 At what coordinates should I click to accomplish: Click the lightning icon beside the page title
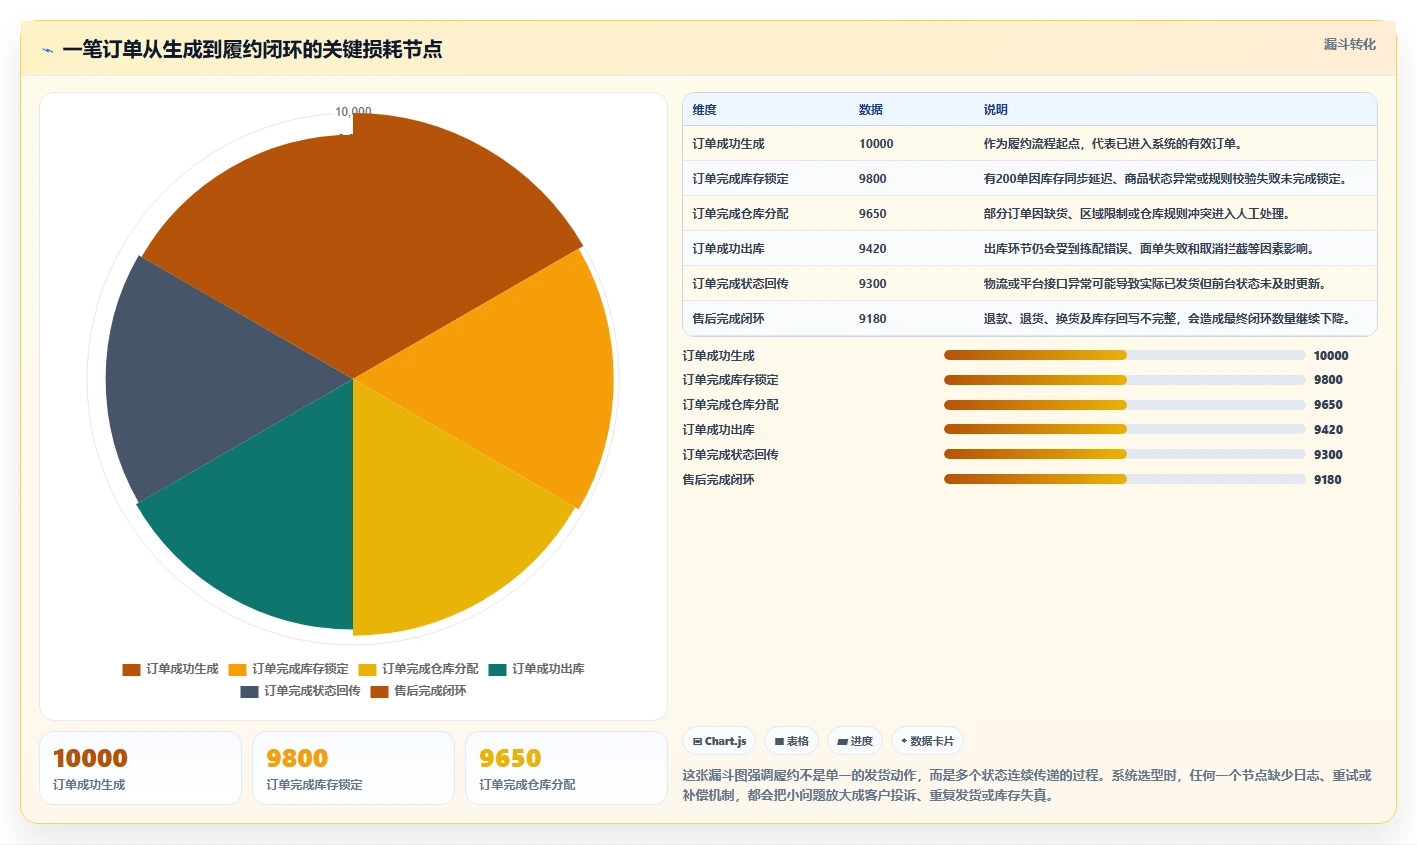pyautogui.click(x=47, y=50)
